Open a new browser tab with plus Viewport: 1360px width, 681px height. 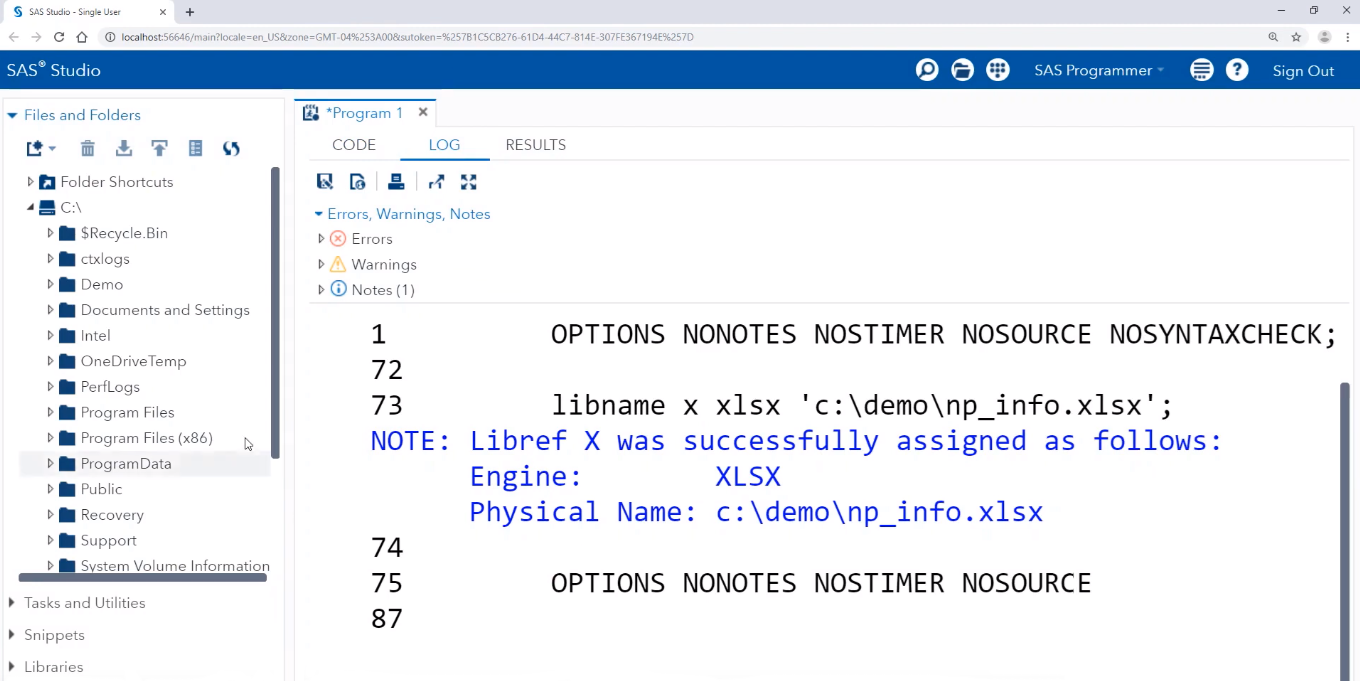[190, 12]
